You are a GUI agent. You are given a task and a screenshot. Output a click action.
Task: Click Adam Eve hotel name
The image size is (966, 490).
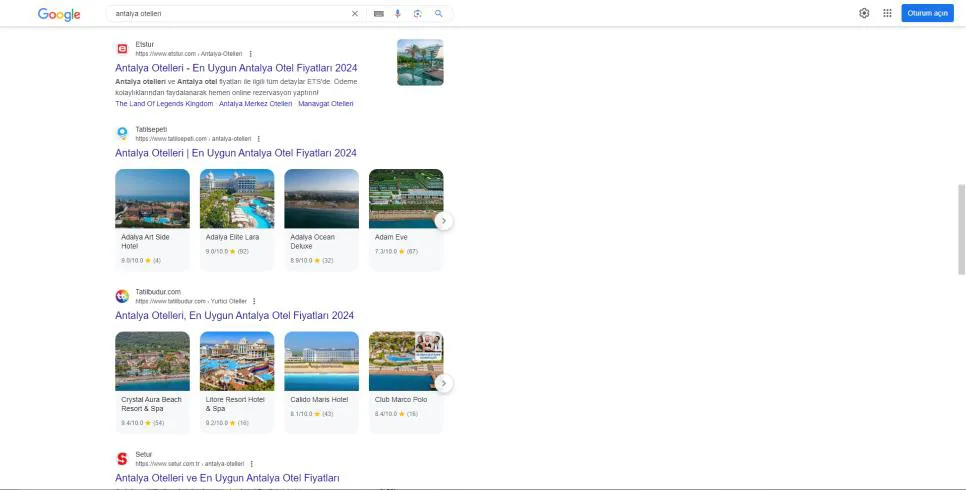tap(391, 237)
